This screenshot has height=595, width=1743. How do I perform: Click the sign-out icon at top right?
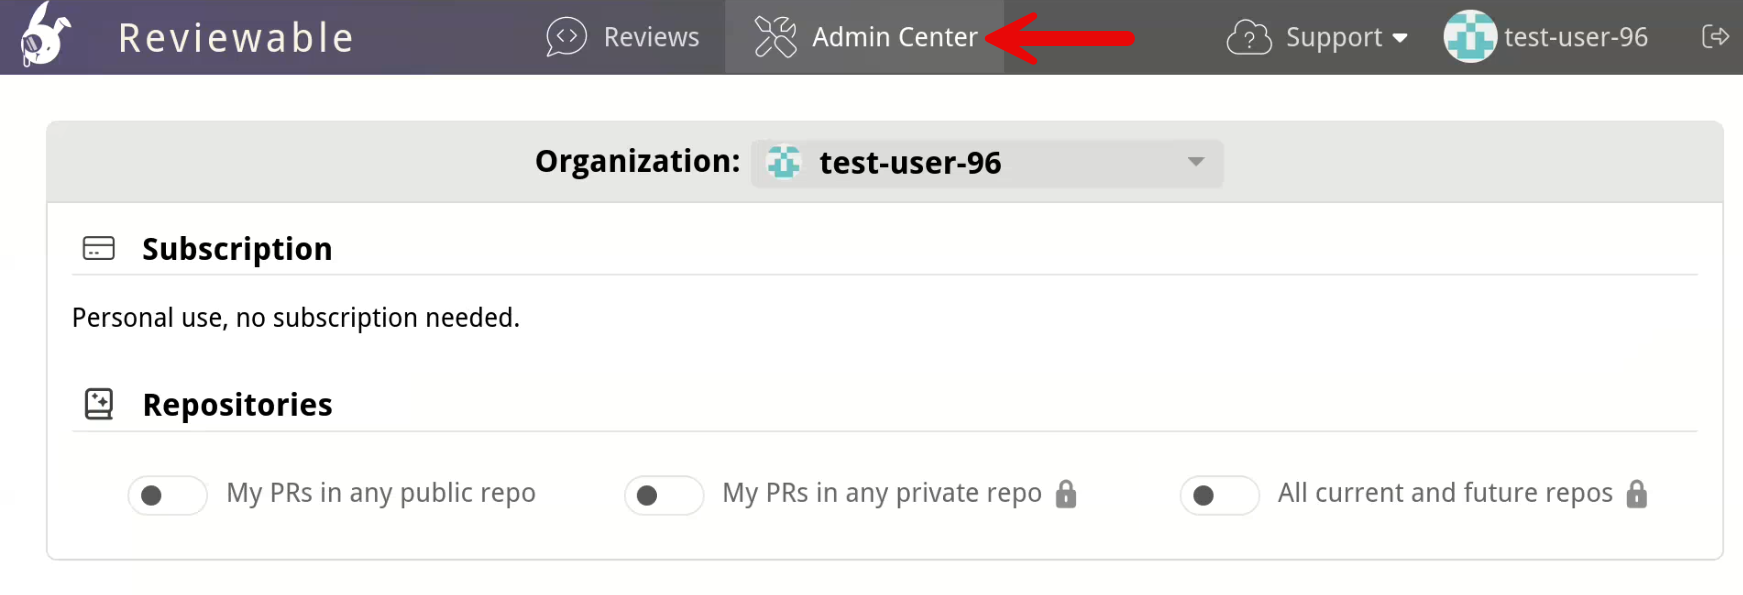[1716, 36]
